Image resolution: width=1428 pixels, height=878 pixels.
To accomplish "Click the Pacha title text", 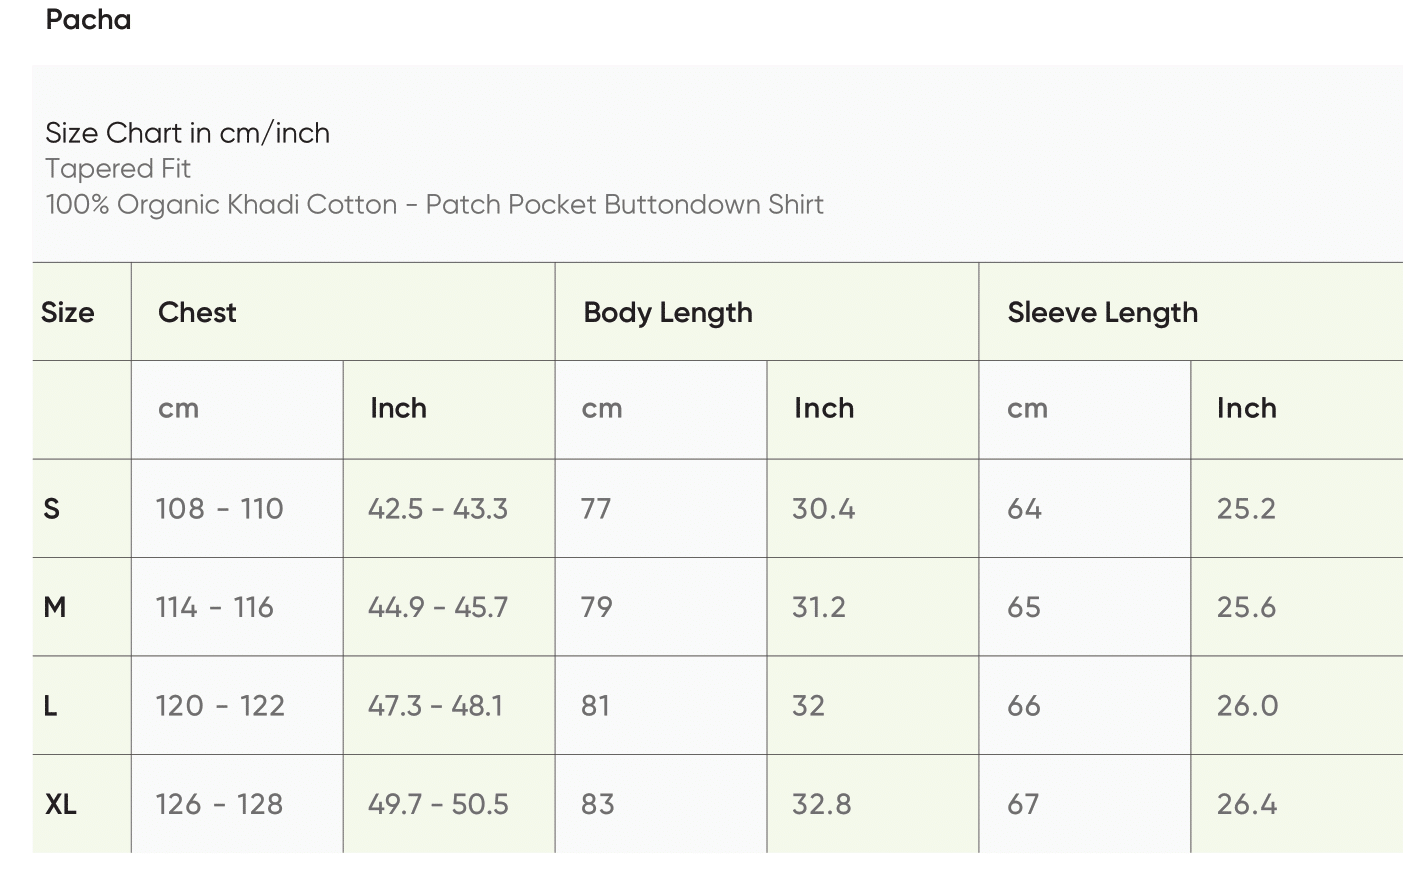I will click(x=88, y=20).
